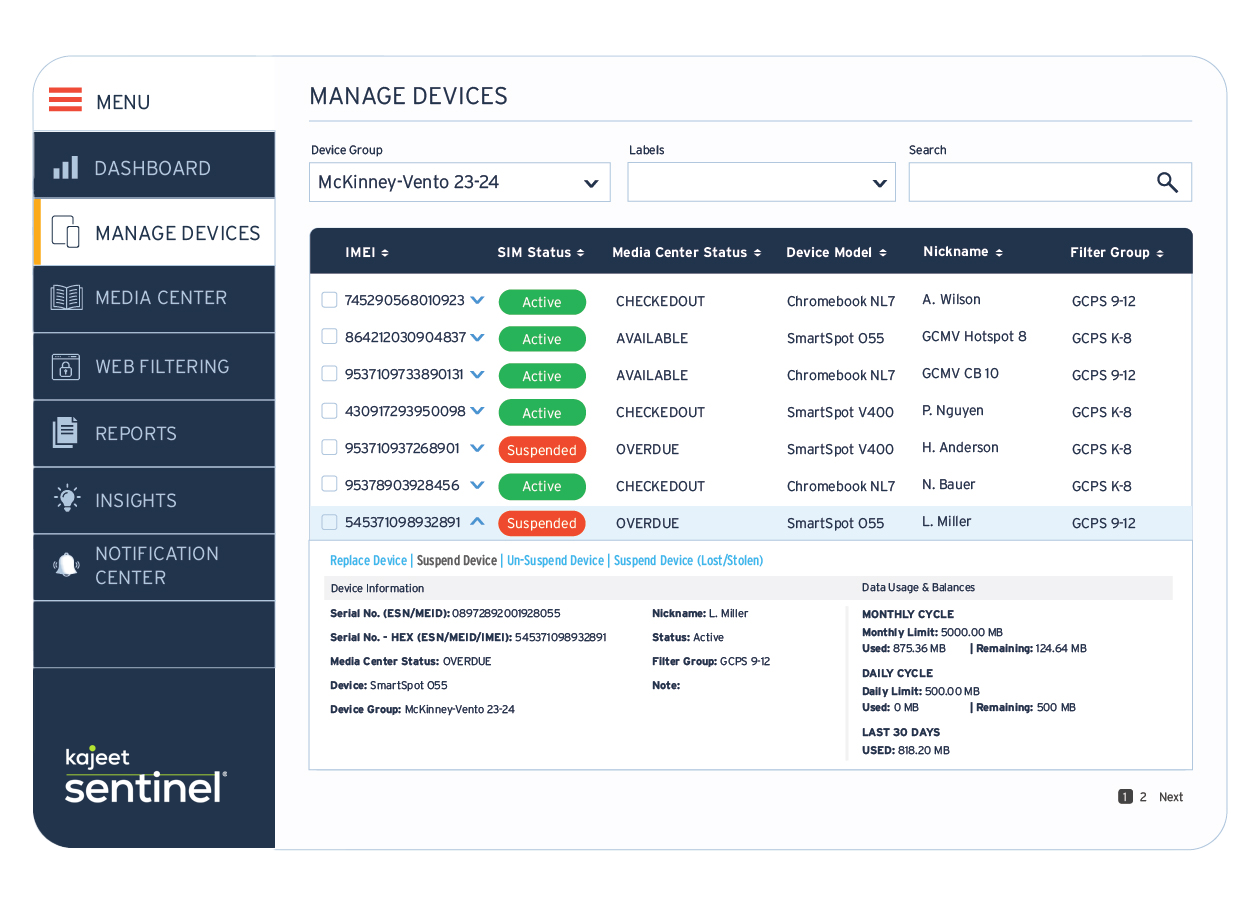Switch to the Suspend Device tab
Viewport: 1260px width, 900px height.
pyautogui.click(x=457, y=560)
